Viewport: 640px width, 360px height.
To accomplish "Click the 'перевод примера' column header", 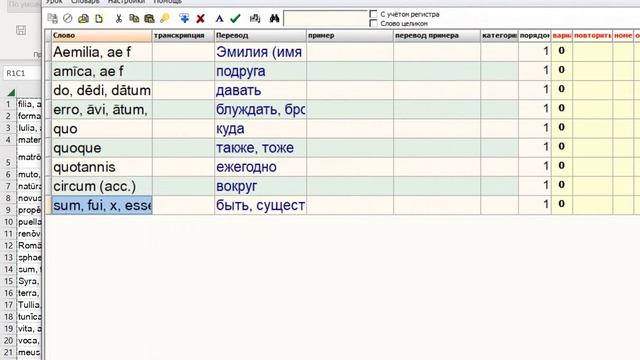I will pos(437,36).
